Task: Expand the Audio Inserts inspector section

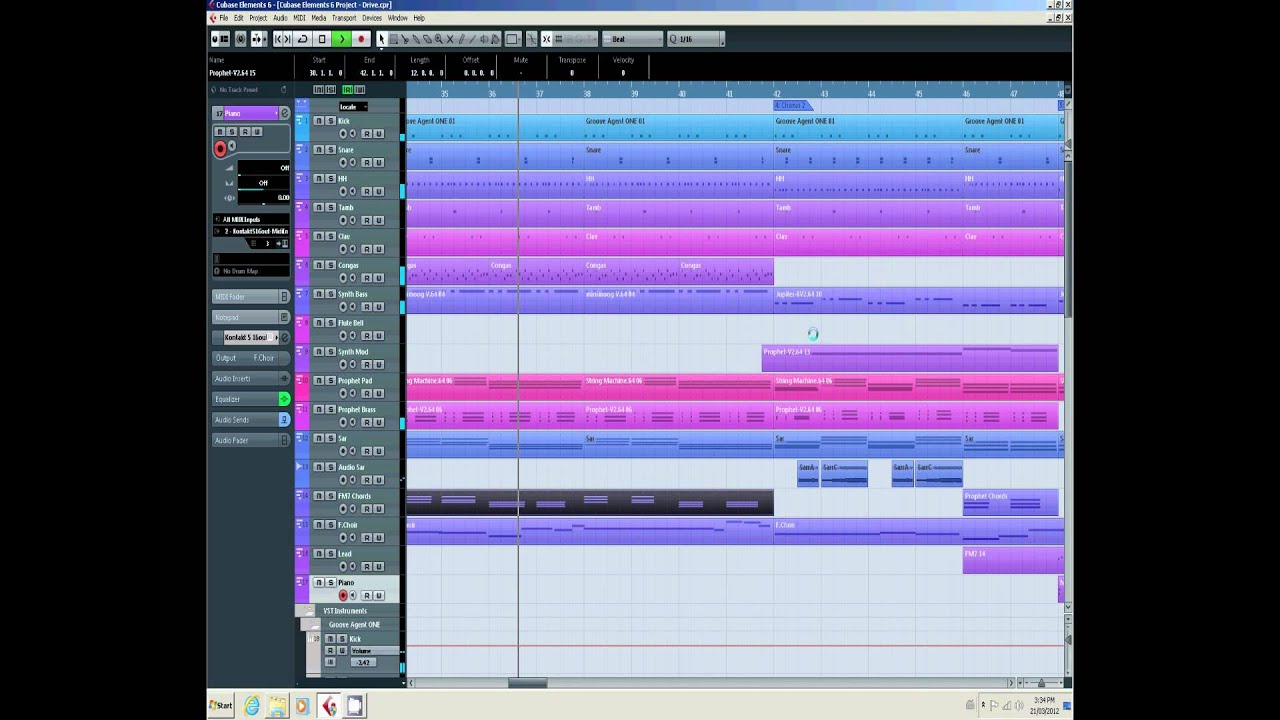Action: (x=251, y=379)
